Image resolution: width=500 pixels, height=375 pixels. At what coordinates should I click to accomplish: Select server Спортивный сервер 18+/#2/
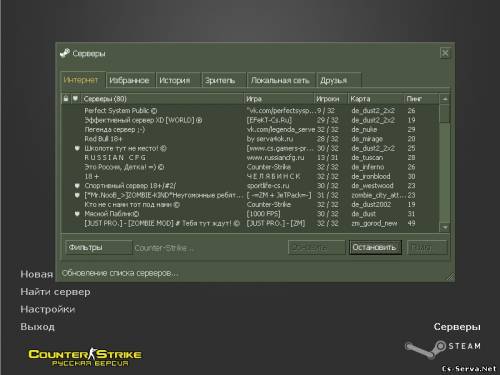coord(250,186)
